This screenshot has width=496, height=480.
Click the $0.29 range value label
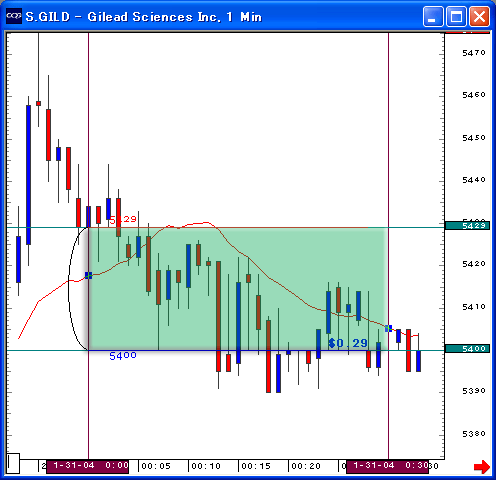(348, 343)
